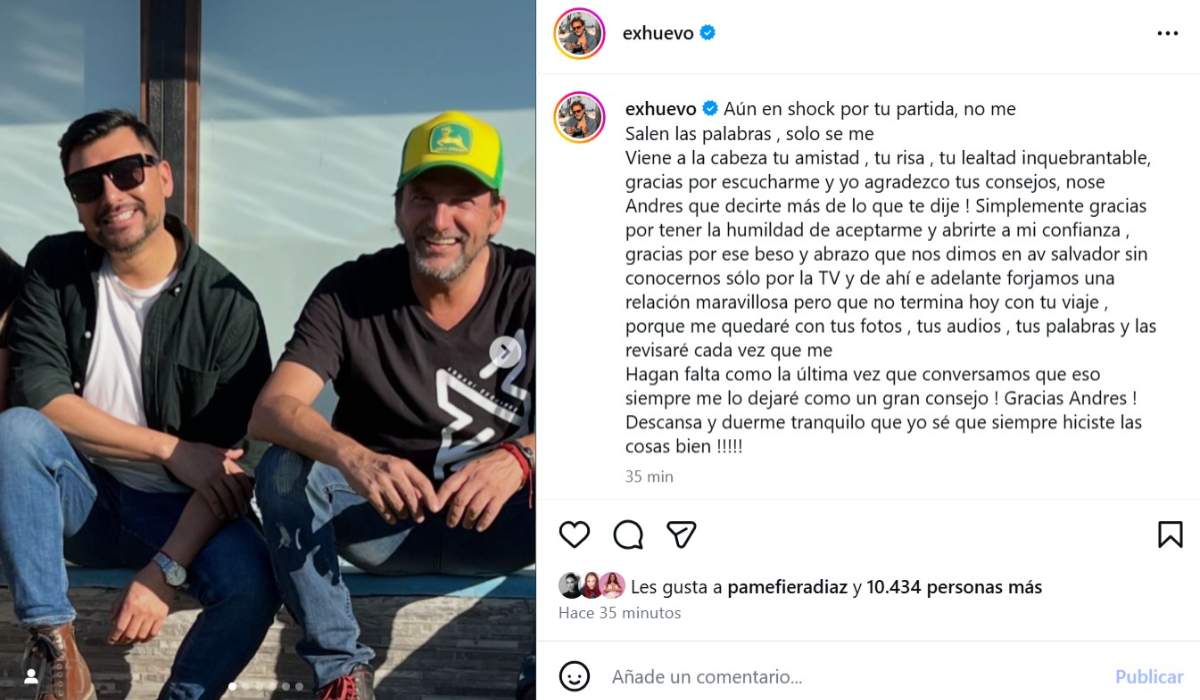
Task: Like the post with the heart icon
Action: point(574,535)
